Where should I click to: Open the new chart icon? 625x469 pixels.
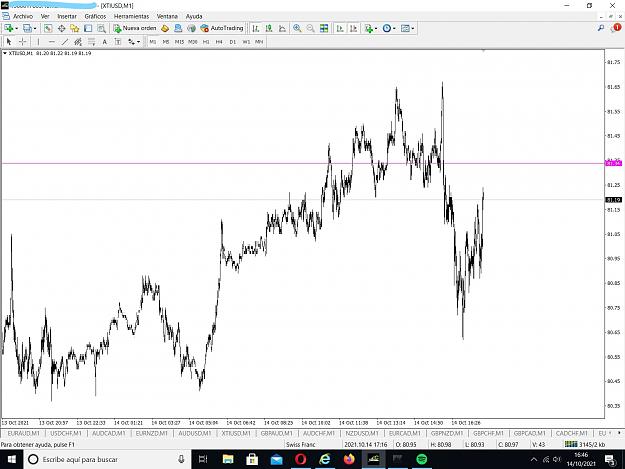[x=8, y=28]
